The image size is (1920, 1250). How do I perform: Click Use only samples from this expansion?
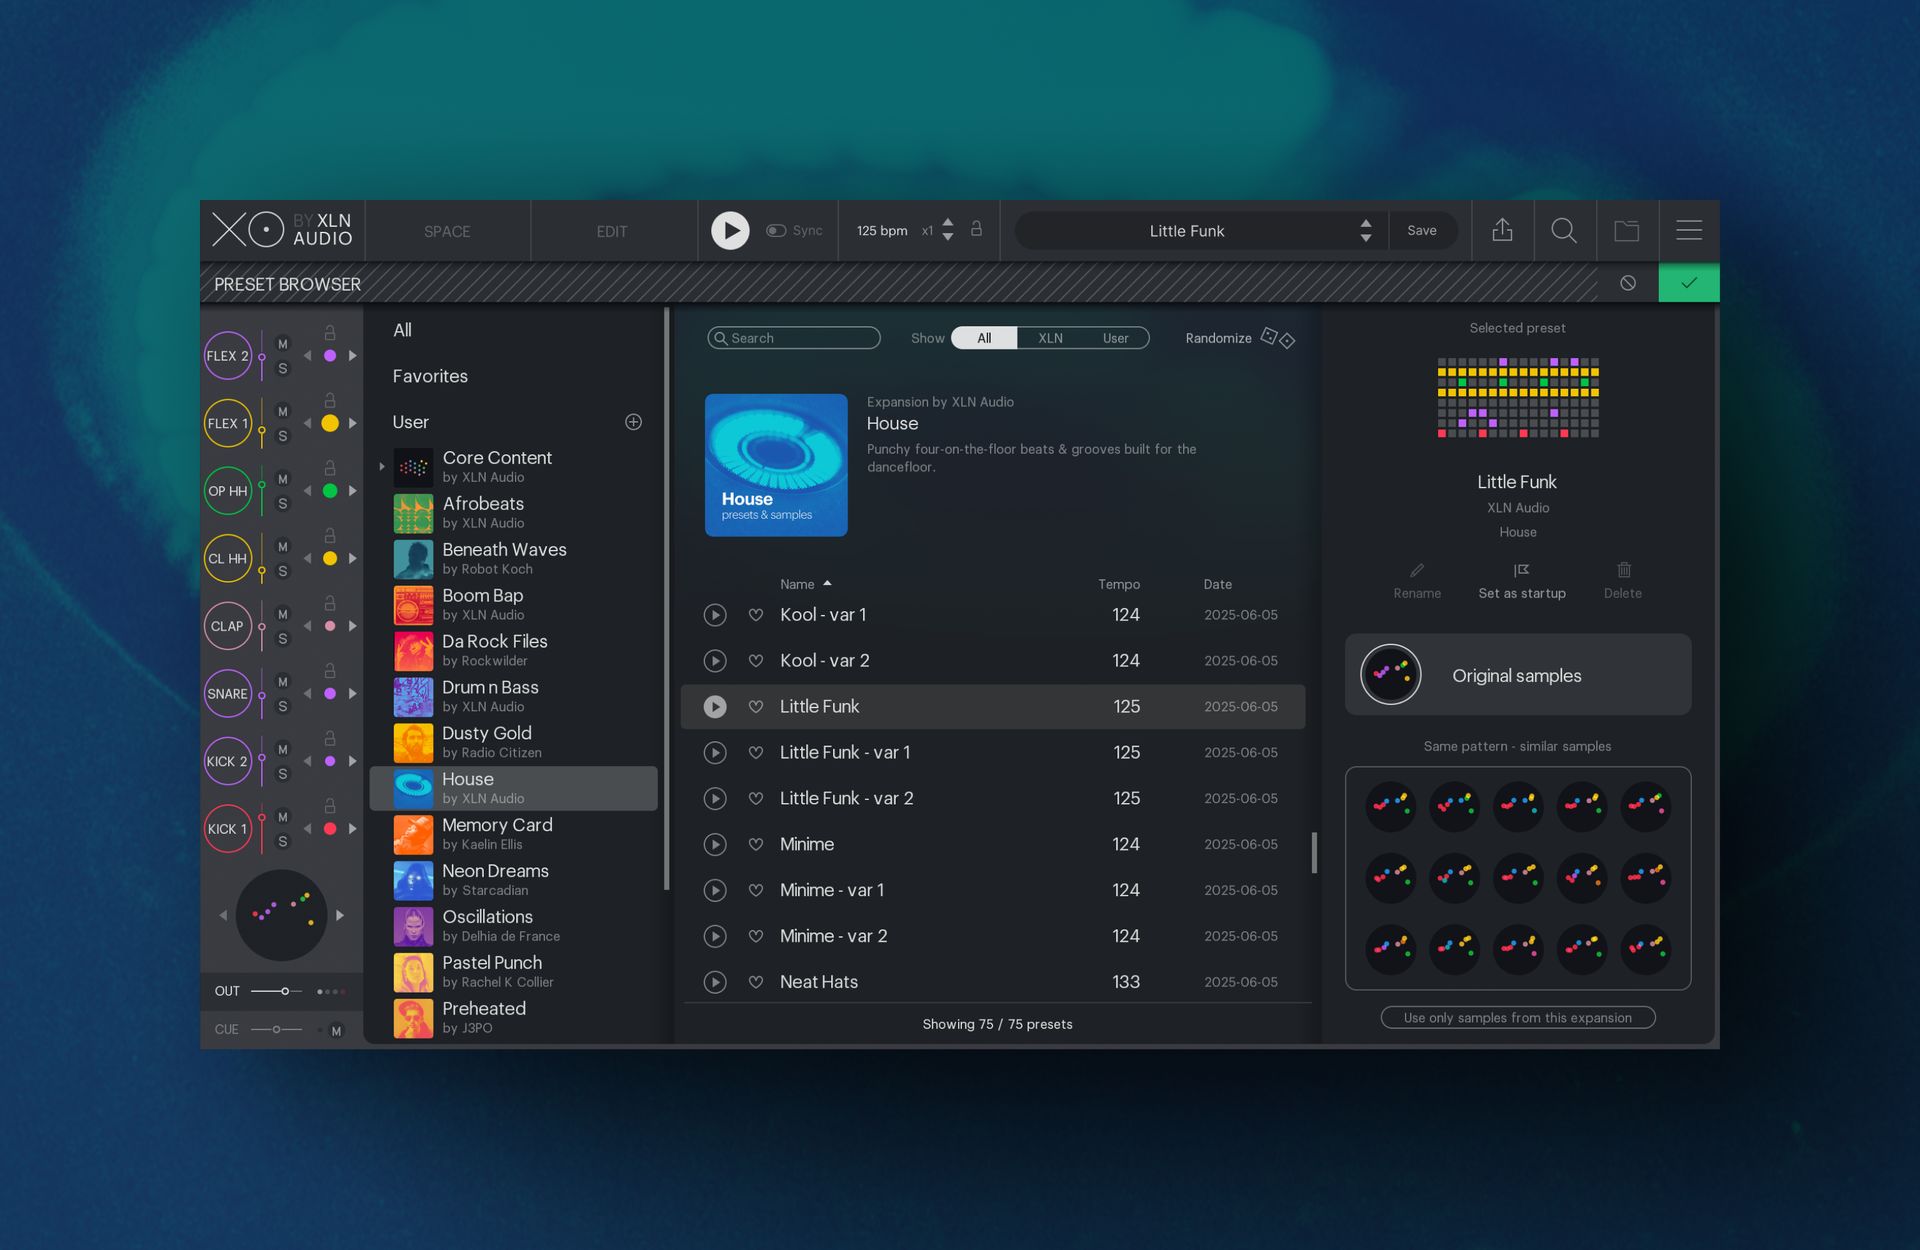click(x=1517, y=1018)
